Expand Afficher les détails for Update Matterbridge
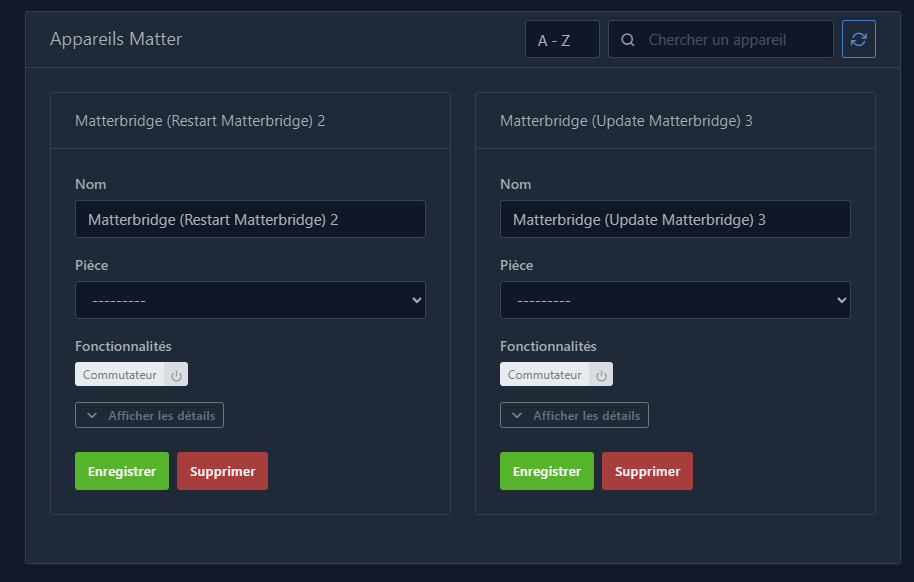The image size is (914, 582). click(574, 415)
